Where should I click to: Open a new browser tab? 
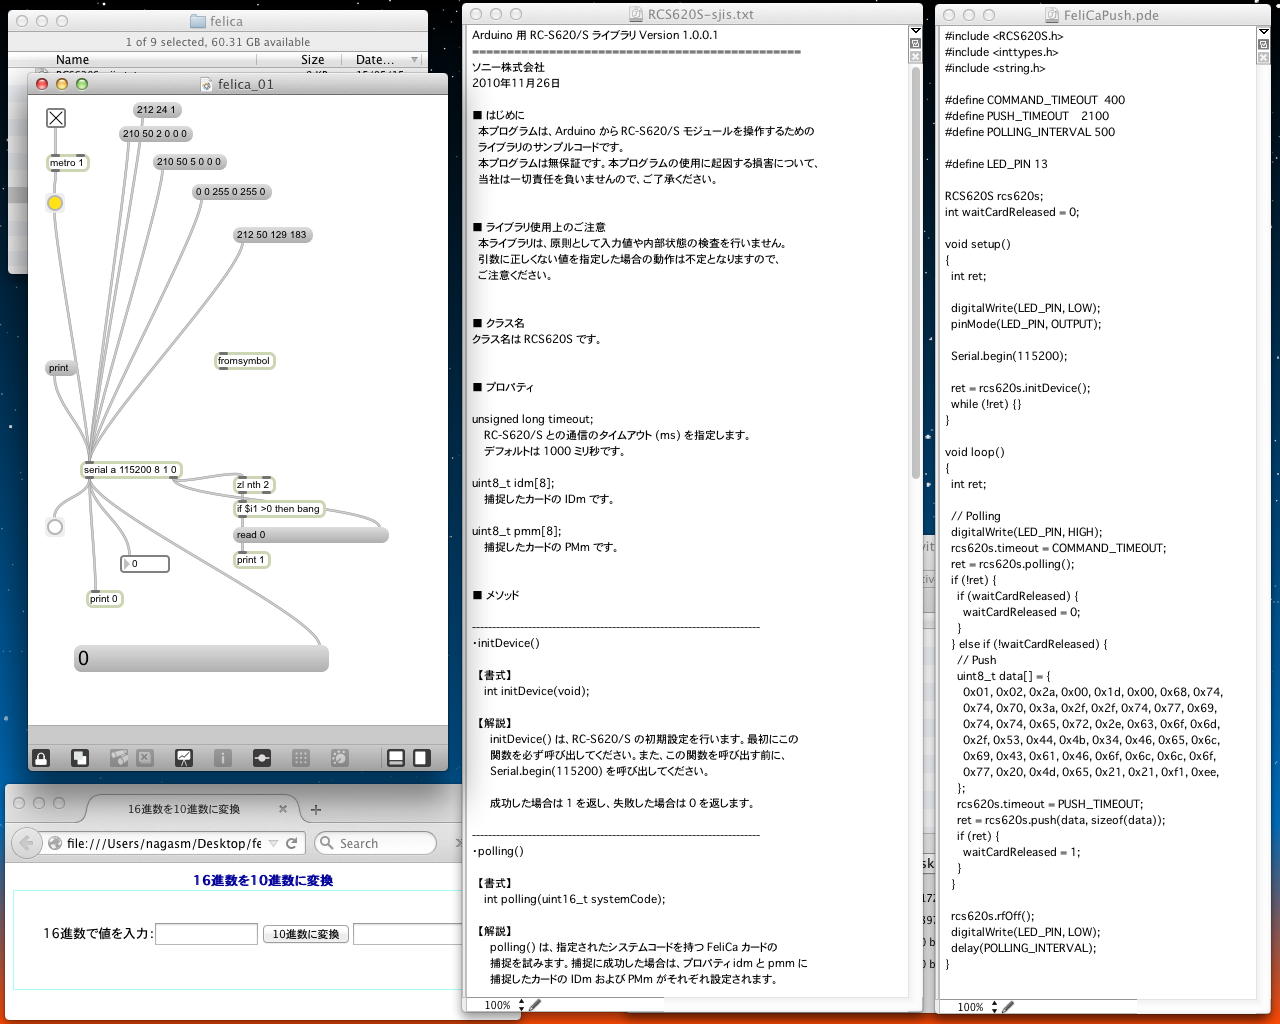pos(316,809)
